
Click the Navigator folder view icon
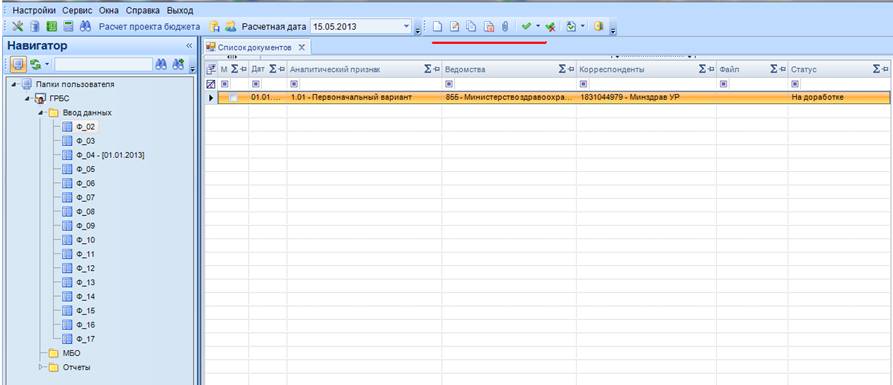coord(18,65)
